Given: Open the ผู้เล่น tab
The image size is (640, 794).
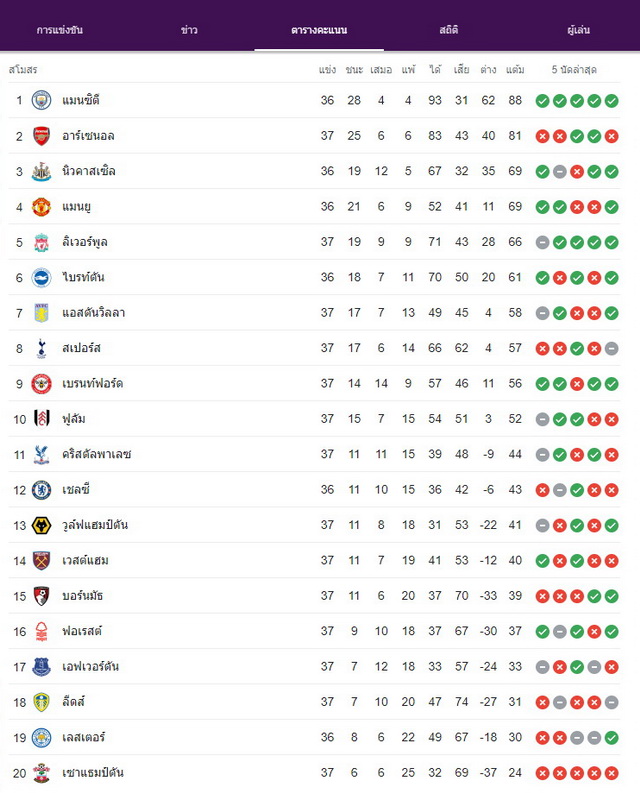Looking at the screenshot, I should pos(578,30).
